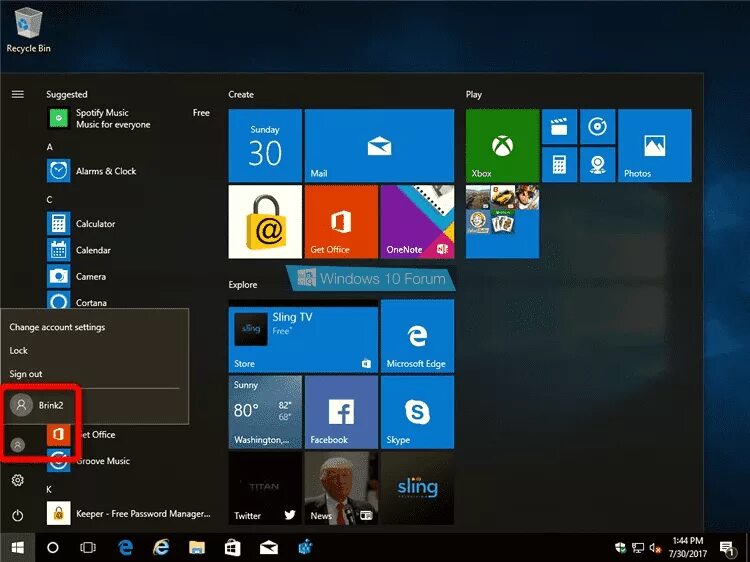Launch the Xbox tile
750x562 pixels.
click(503, 145)
